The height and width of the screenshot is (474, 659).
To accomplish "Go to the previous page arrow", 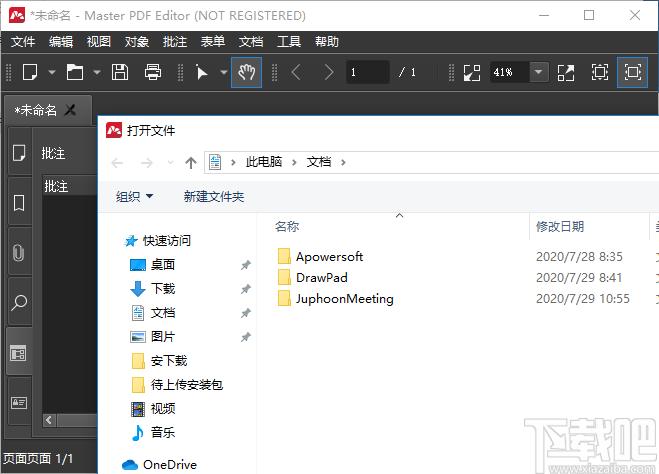I will pos(296,72).
